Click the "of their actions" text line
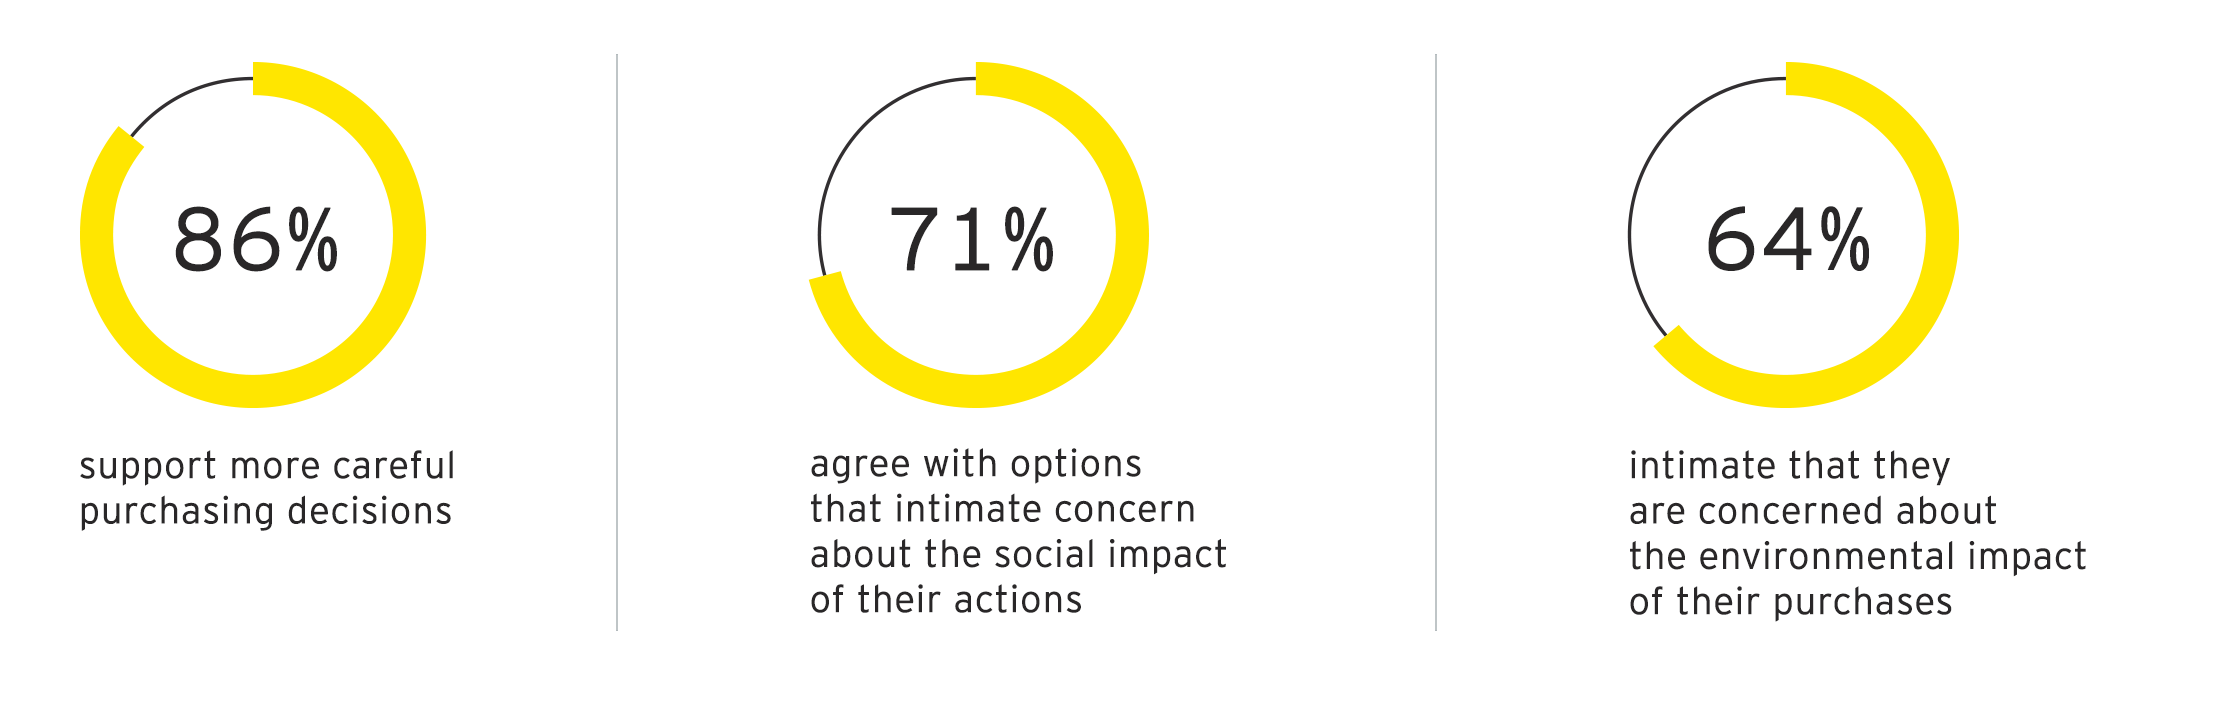The height and width of the screenshot is (706, 2235). click(946, 600)
